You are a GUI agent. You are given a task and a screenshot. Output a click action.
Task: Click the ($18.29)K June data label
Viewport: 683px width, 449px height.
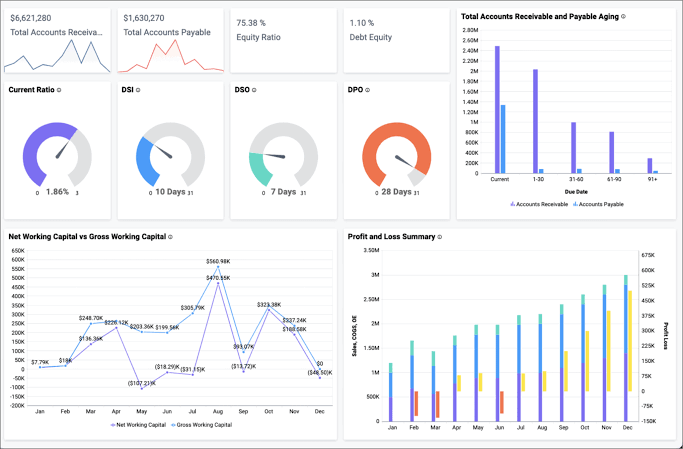[167, 367]
